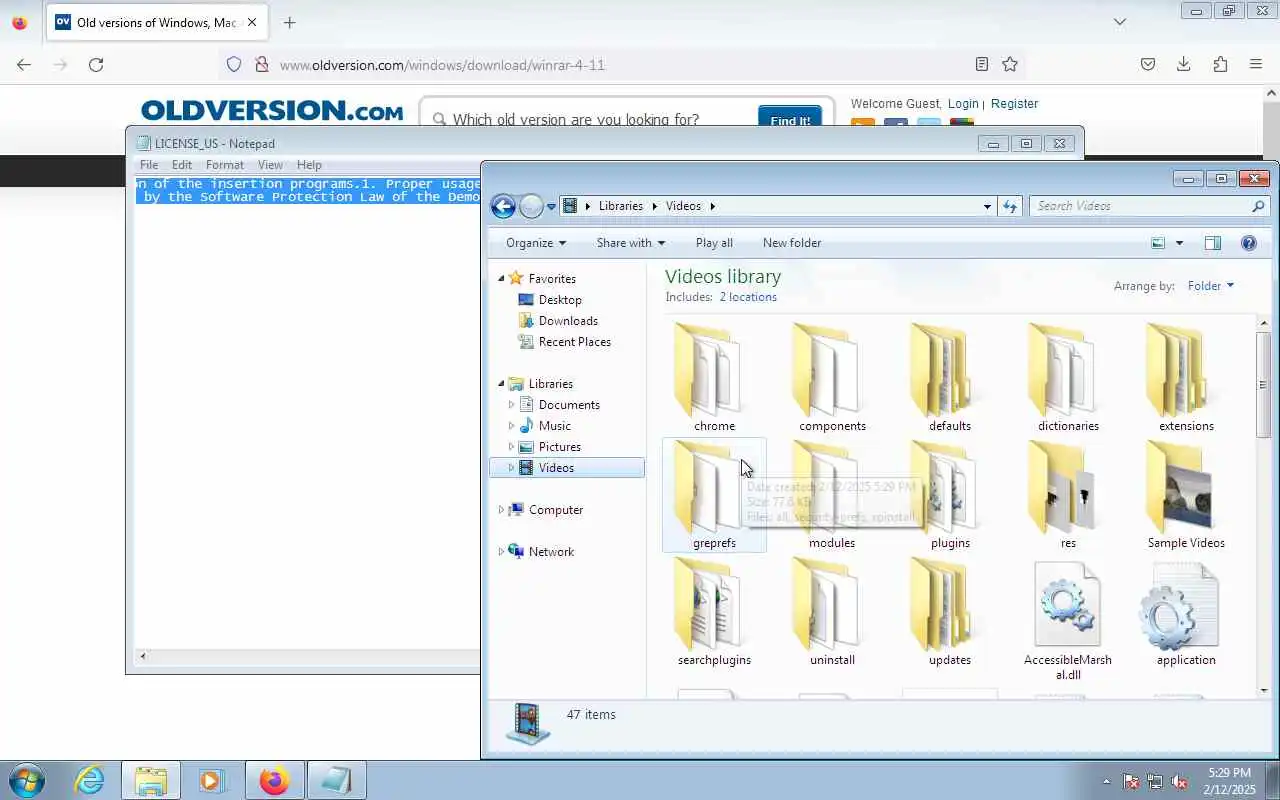Select Downloads in Favorites
The width and height of the screenshot is (1280, 800).
point(568,321)
